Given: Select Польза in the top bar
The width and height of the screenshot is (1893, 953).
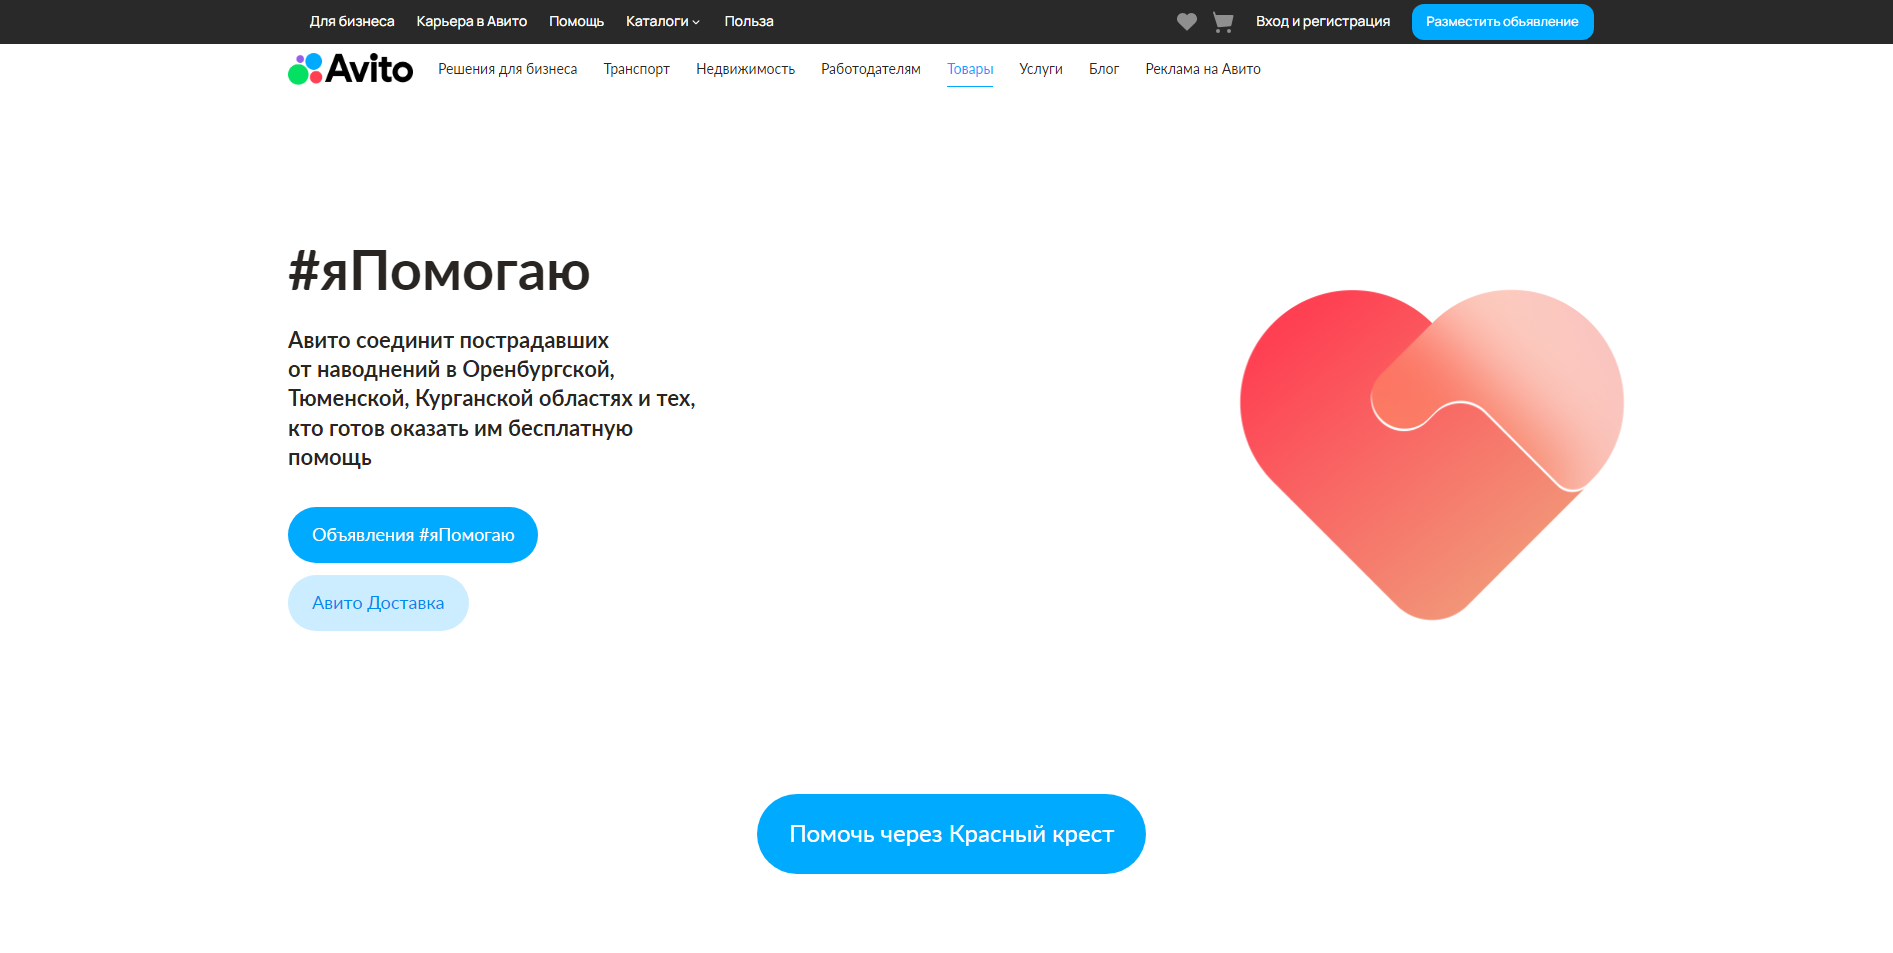Looking at the screenshot, I should 748,22.
